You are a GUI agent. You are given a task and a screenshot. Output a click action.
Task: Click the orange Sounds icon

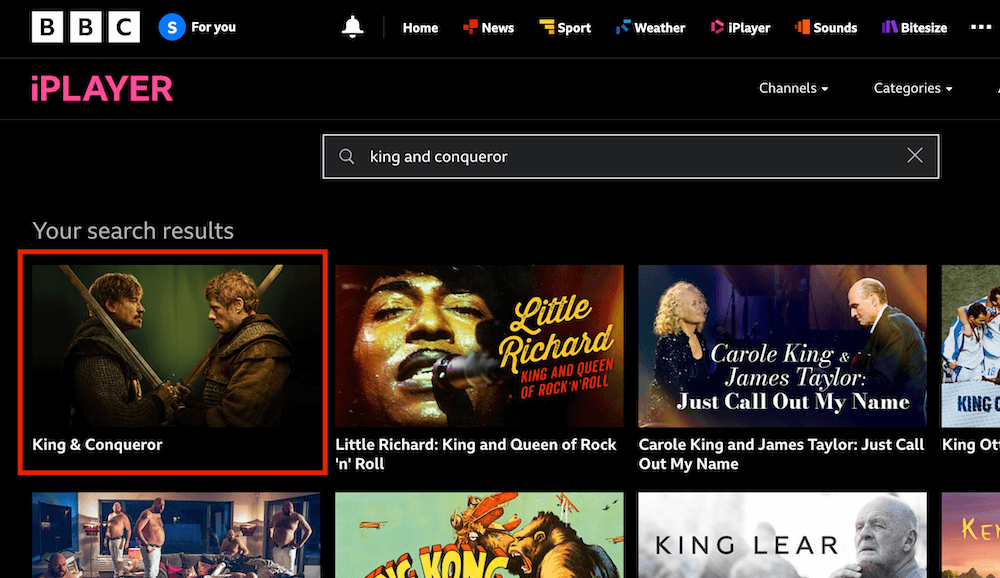pyautogui.click(x=802, y=27)
